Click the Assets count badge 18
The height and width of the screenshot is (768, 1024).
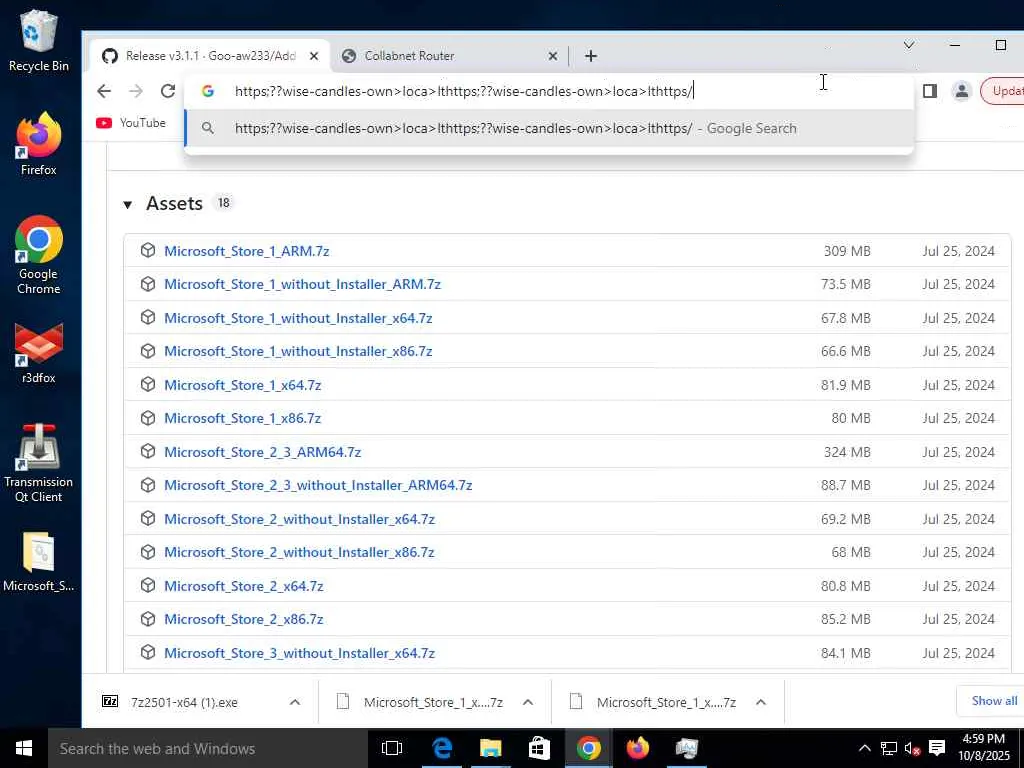[223, 203]
